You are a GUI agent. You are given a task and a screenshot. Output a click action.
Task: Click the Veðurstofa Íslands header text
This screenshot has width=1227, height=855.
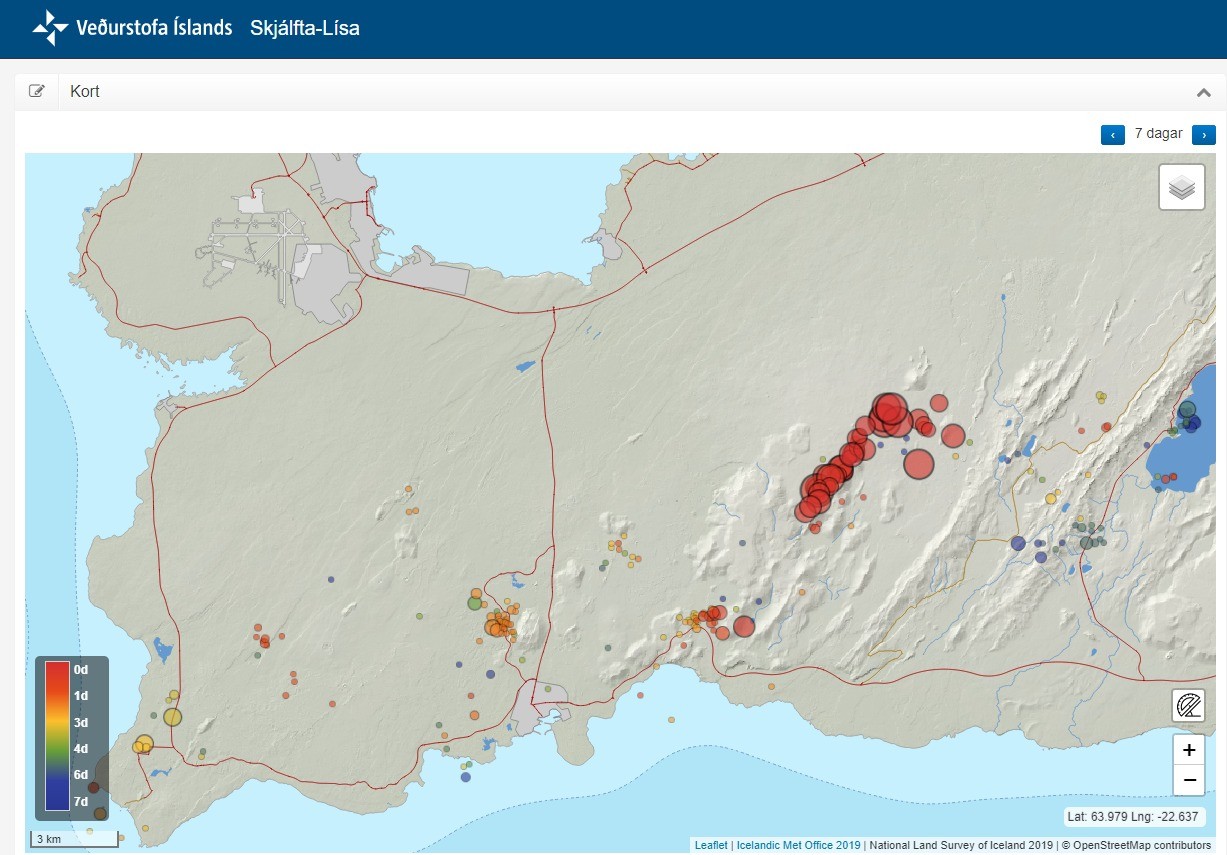154,28
